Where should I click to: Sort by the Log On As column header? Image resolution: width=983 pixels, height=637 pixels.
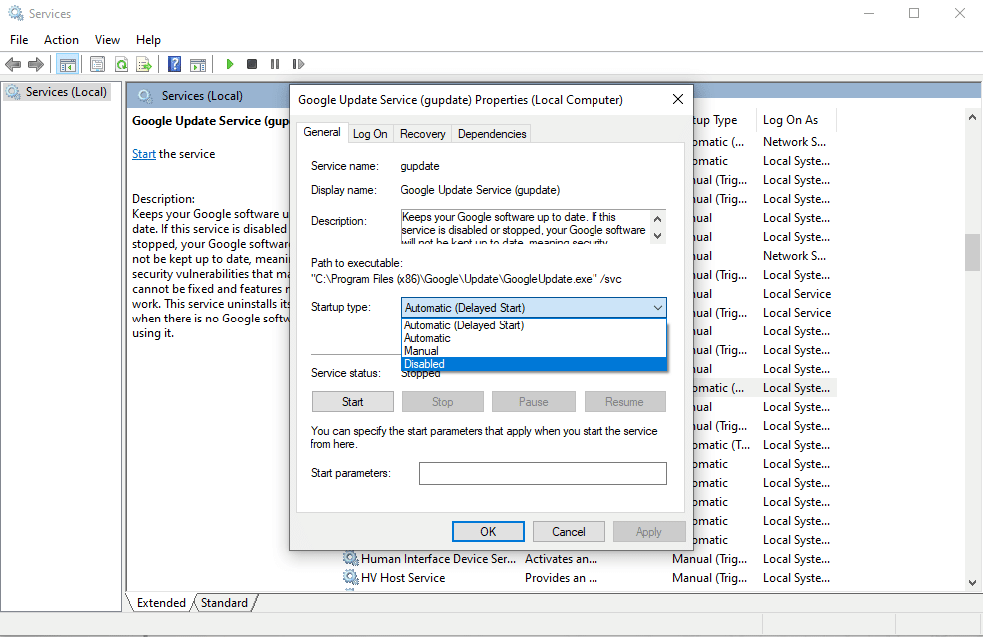pyautogui.click(x=796, y=120)
